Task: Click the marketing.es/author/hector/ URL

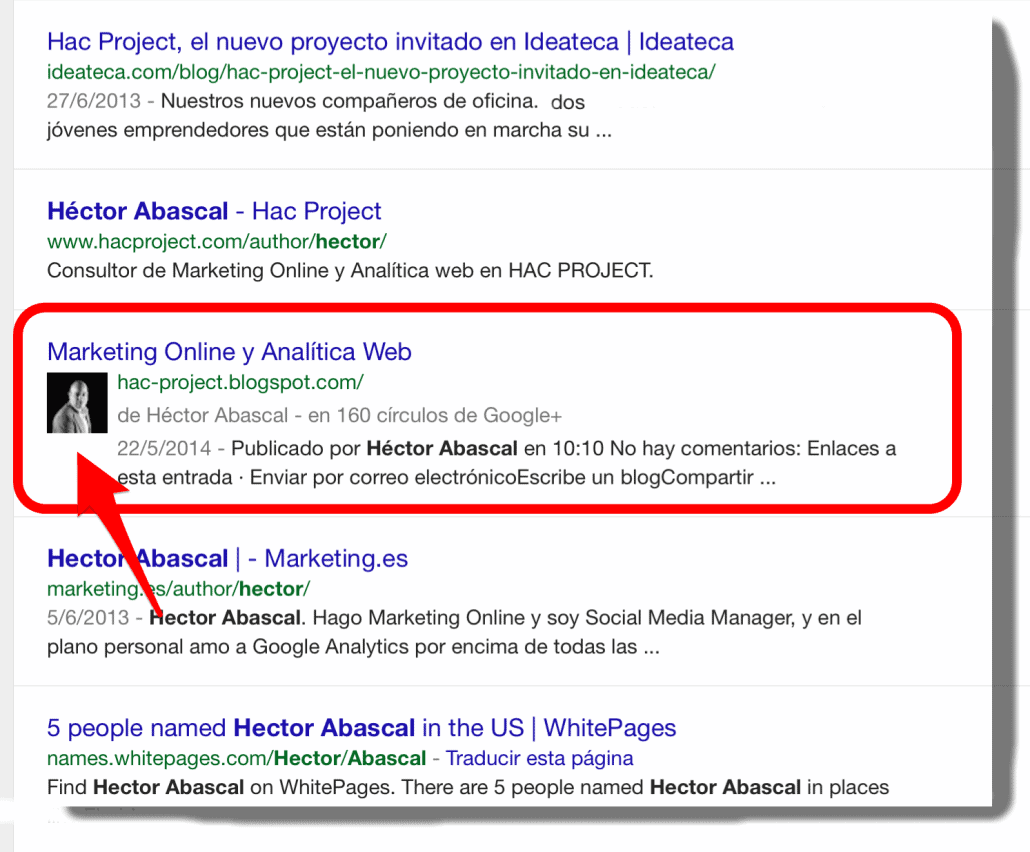Action: click(178, 589)
